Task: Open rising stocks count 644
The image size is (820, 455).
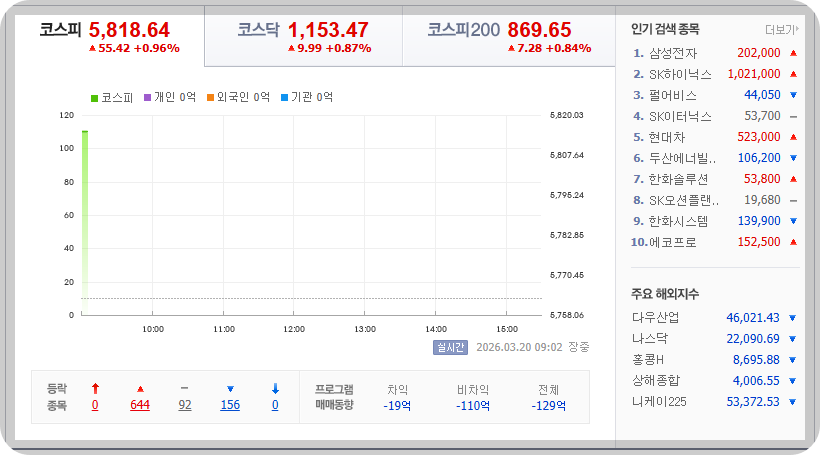Action: click(140, 405)
